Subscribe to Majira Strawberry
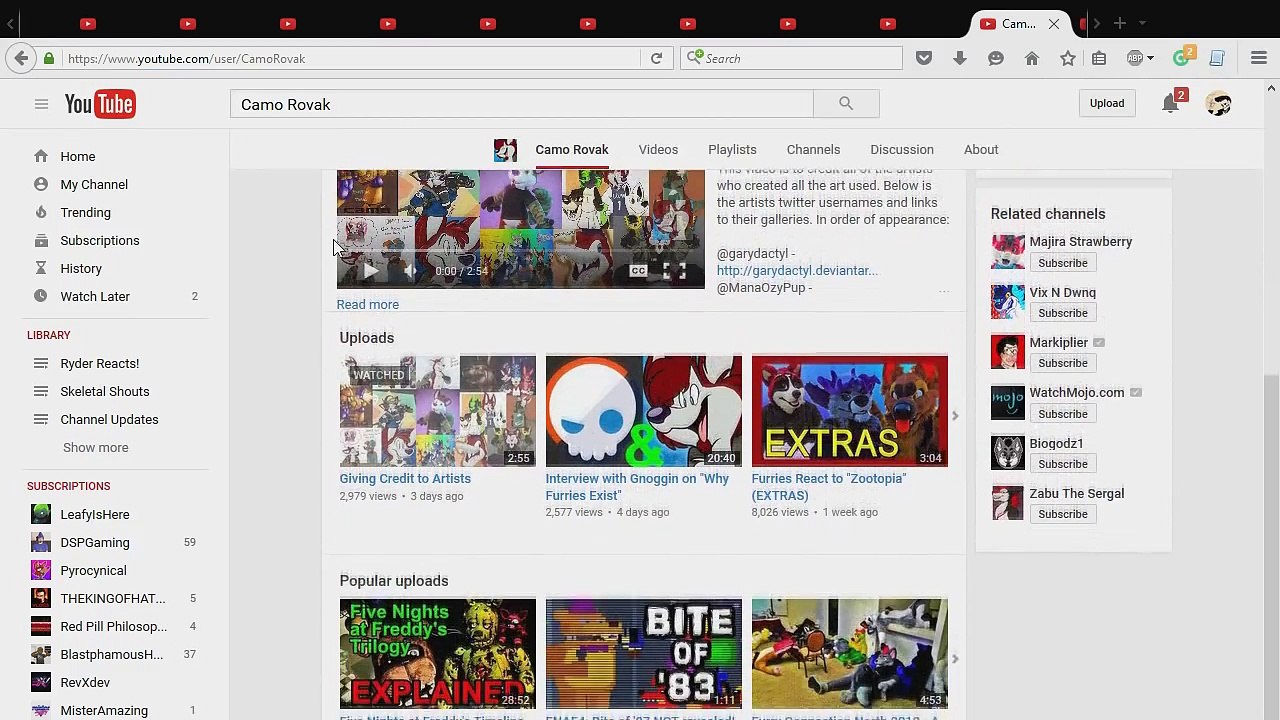1280x720 pixels. pos(1062,263)
